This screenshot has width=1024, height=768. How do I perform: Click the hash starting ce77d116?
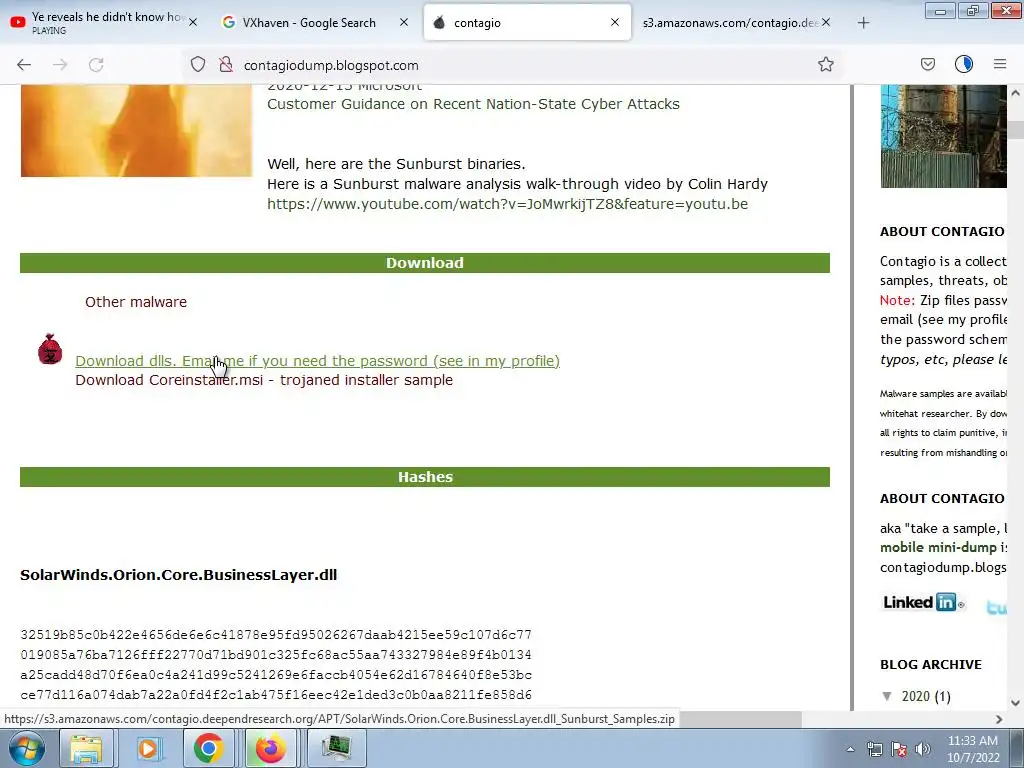click(x=276, y=695)
